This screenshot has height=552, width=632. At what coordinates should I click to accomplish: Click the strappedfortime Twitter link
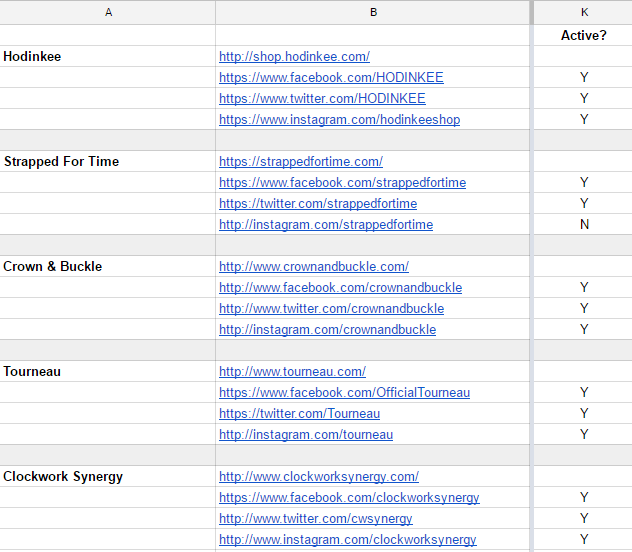(x=318, y=204)
